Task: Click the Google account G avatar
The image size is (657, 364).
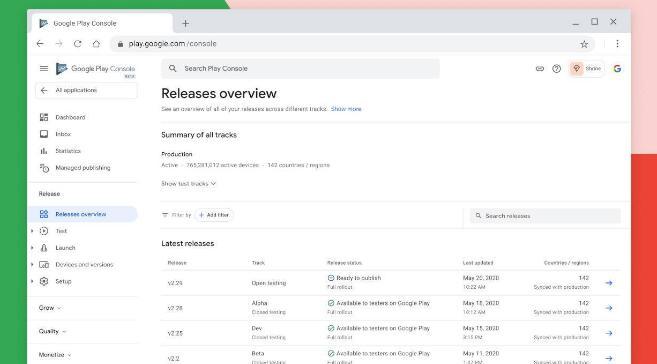Action: (617, 69)
